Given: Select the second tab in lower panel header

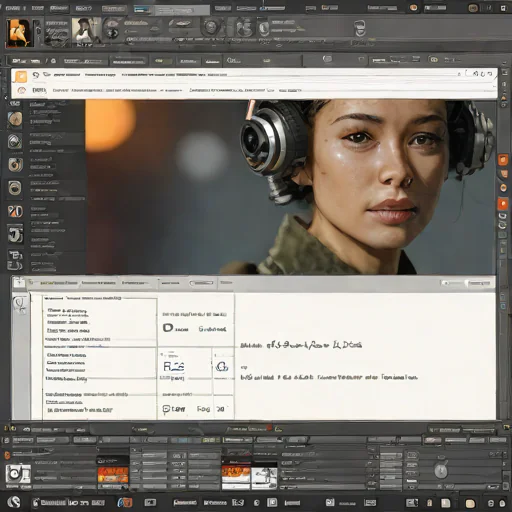Looking at the screenshot, I should (x=98, y=283).
